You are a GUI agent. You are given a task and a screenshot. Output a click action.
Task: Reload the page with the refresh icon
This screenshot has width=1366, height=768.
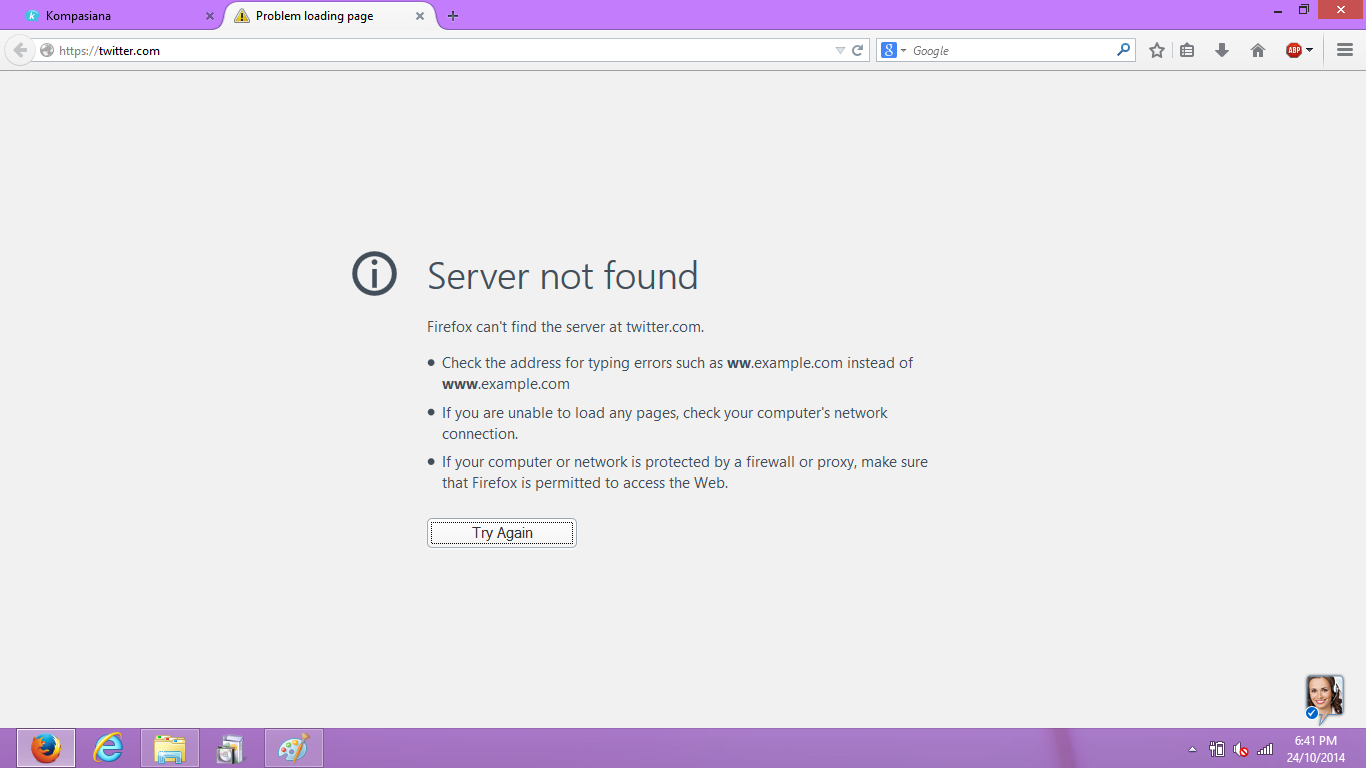pos(857,50)
